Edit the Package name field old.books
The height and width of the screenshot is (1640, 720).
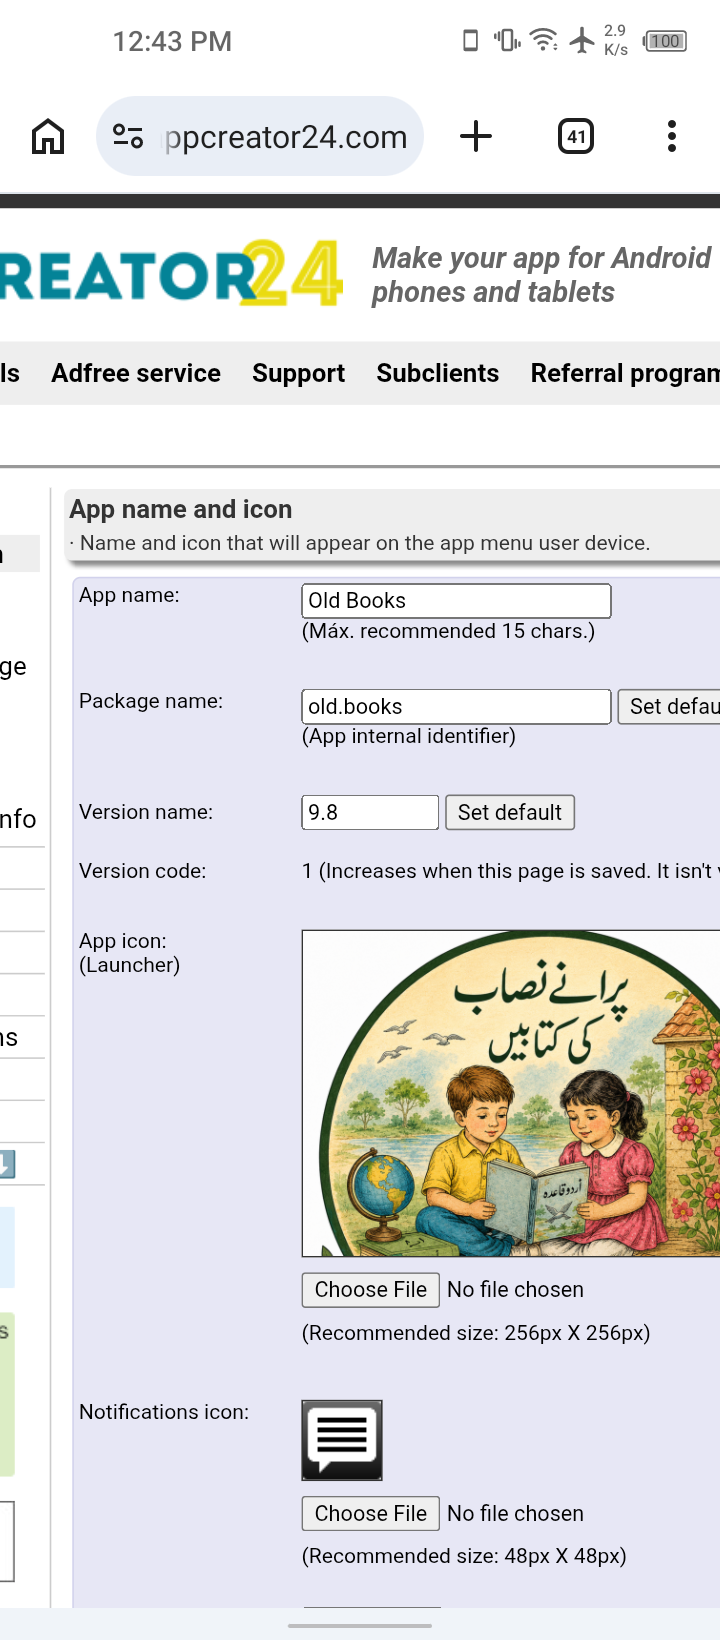[x=456, y=706]
